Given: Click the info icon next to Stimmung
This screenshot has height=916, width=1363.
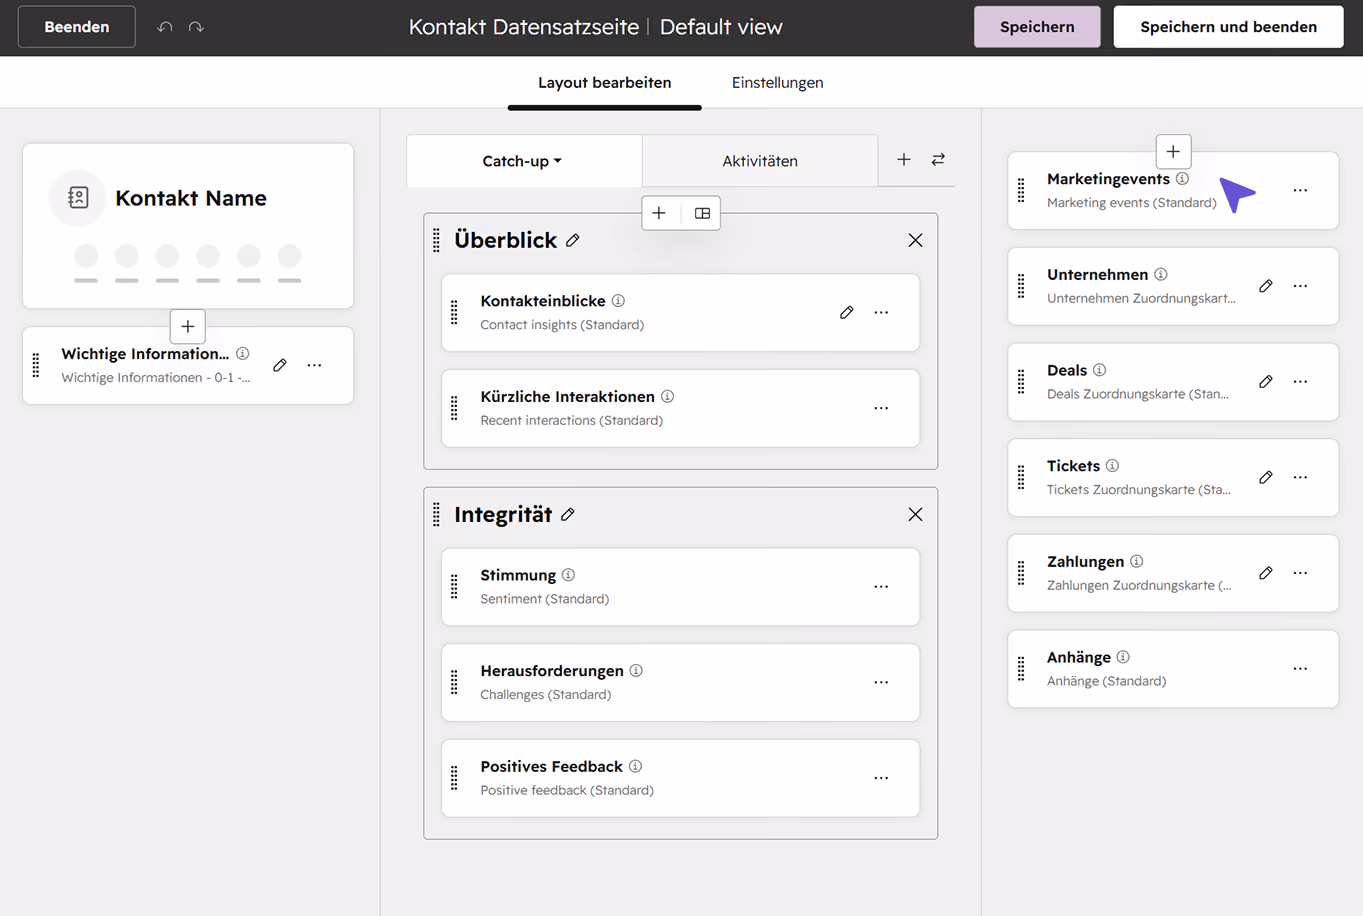Looking at the screenshot, I should click(568, 575).
